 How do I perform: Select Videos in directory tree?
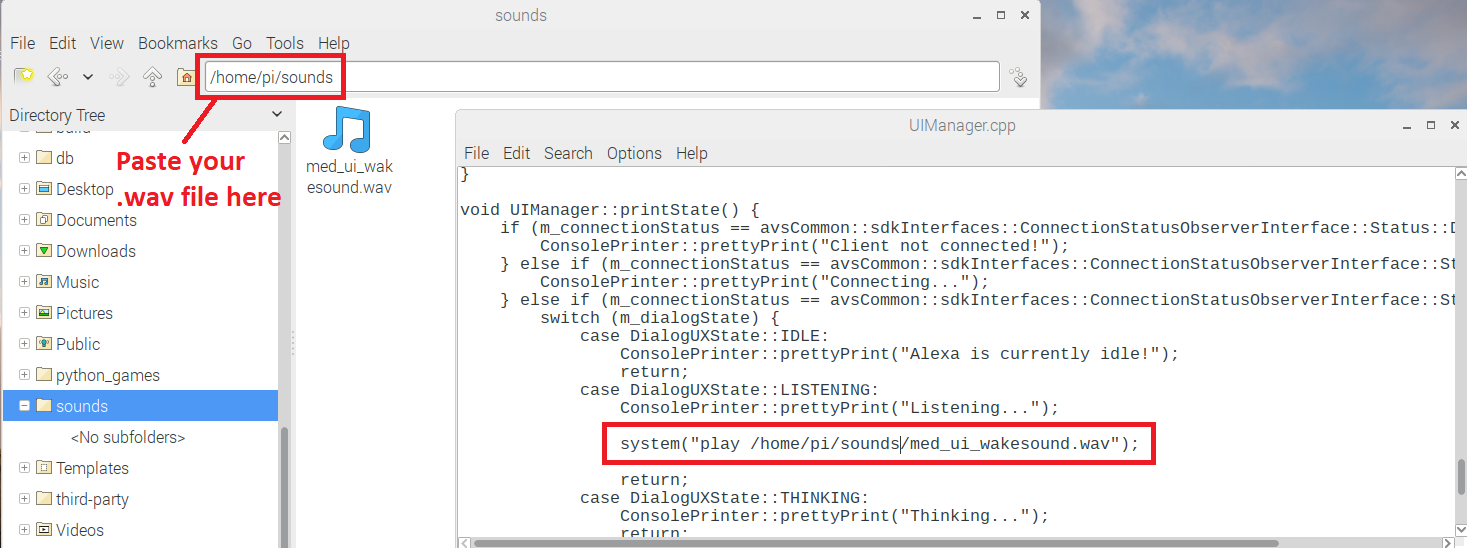coord(80,530)
